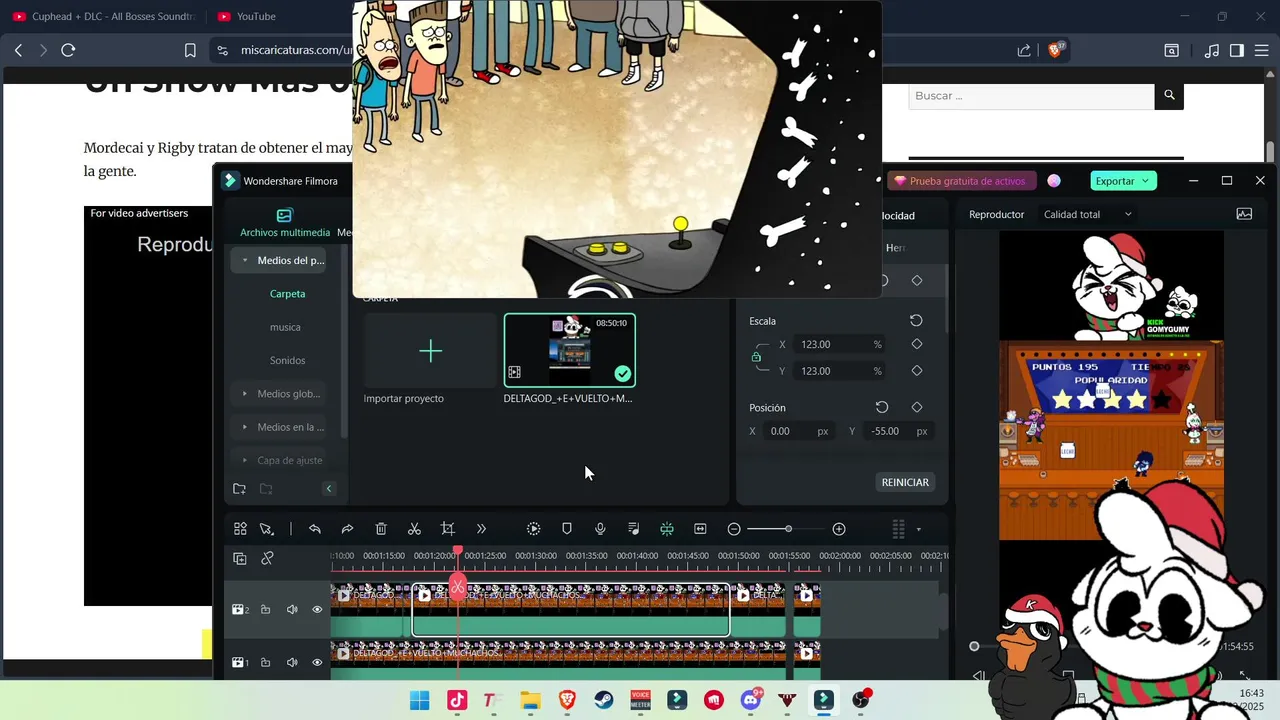Select the Carpeta folder

[x=287, y=294]
